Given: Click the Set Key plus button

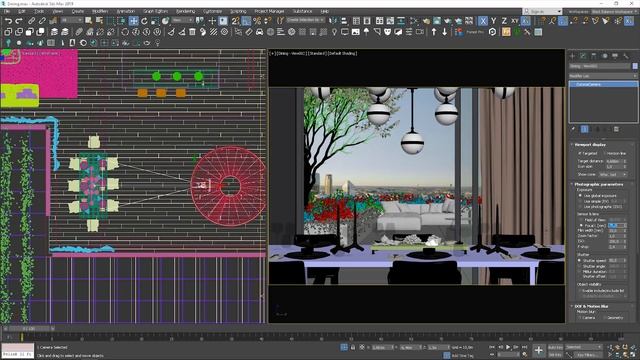Looking at the screenshot, I should (539, 350).
